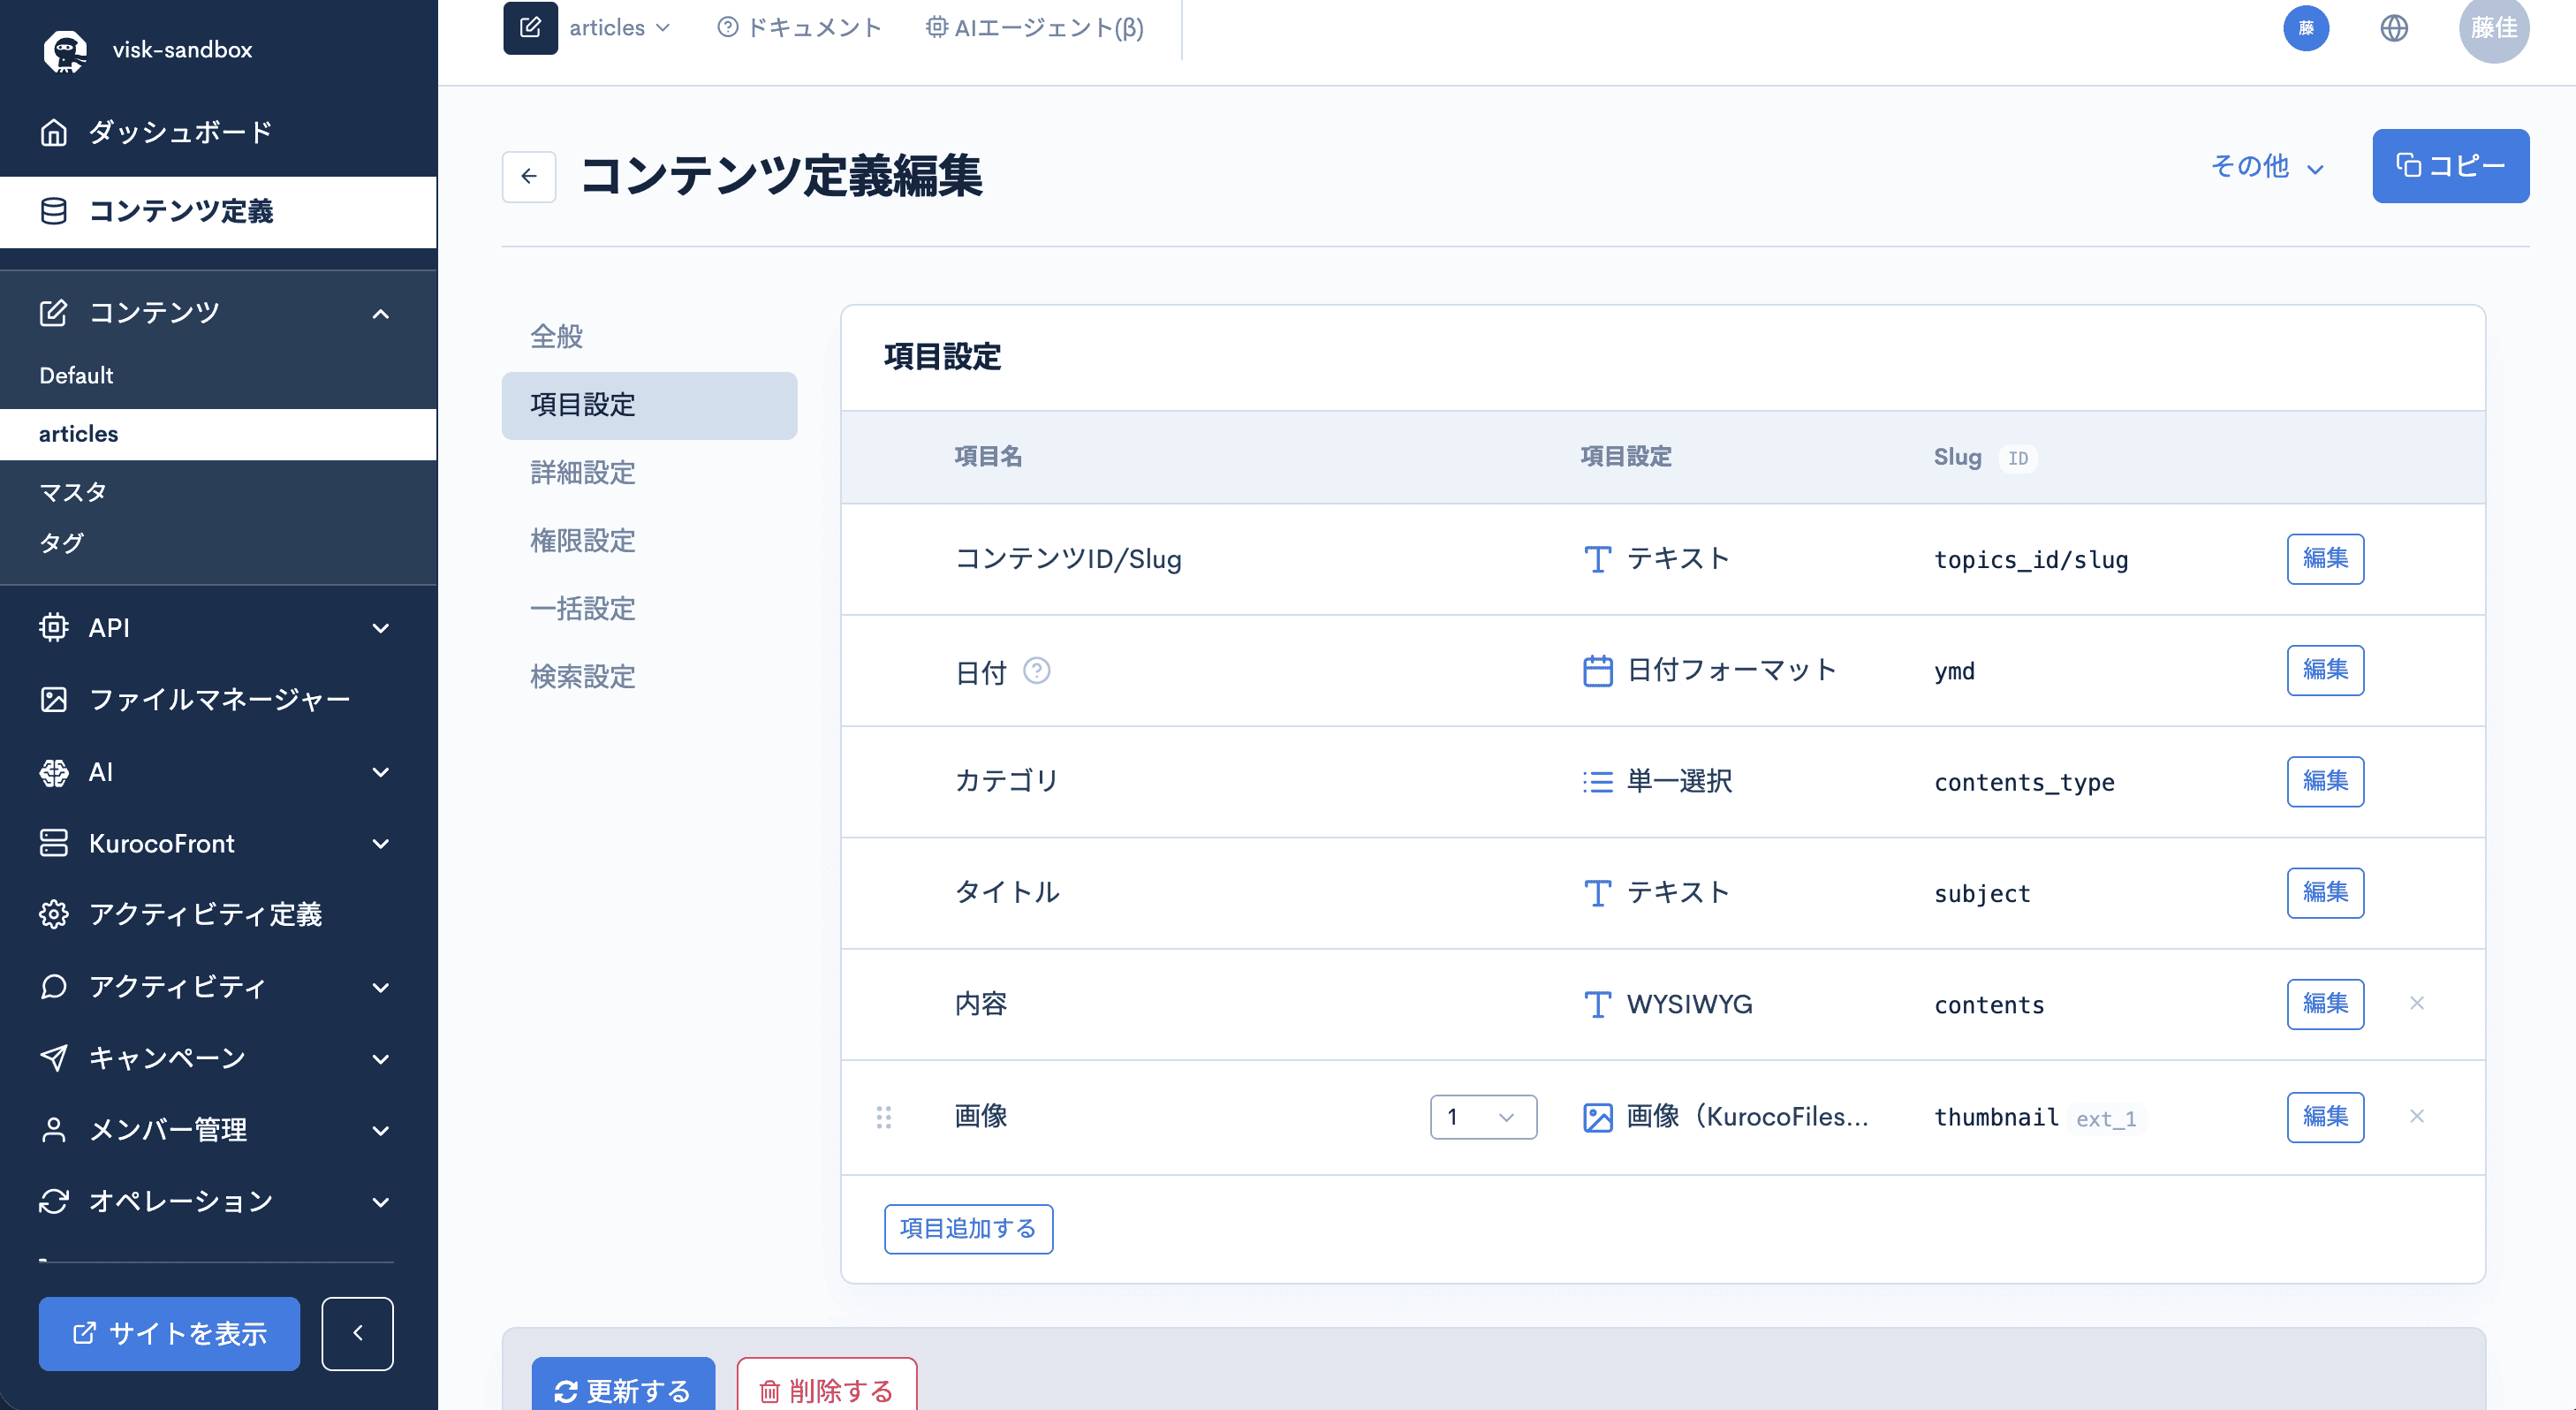Open the その他 dropdown menu
Screen dimensions: 2576x1410
pos(2266,166)
